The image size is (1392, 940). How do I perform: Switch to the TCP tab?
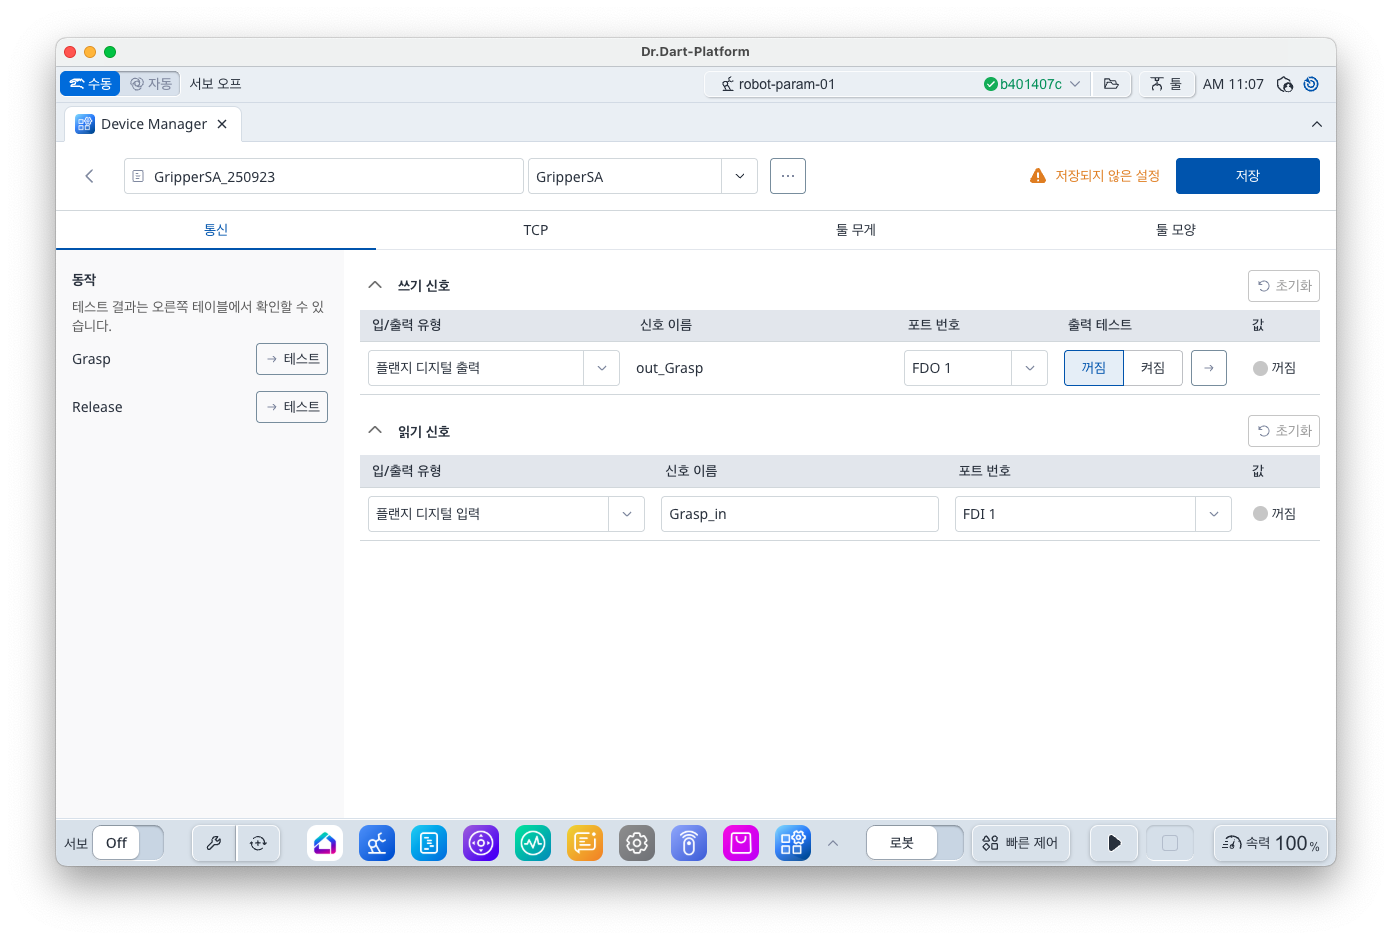pos(536,229)
